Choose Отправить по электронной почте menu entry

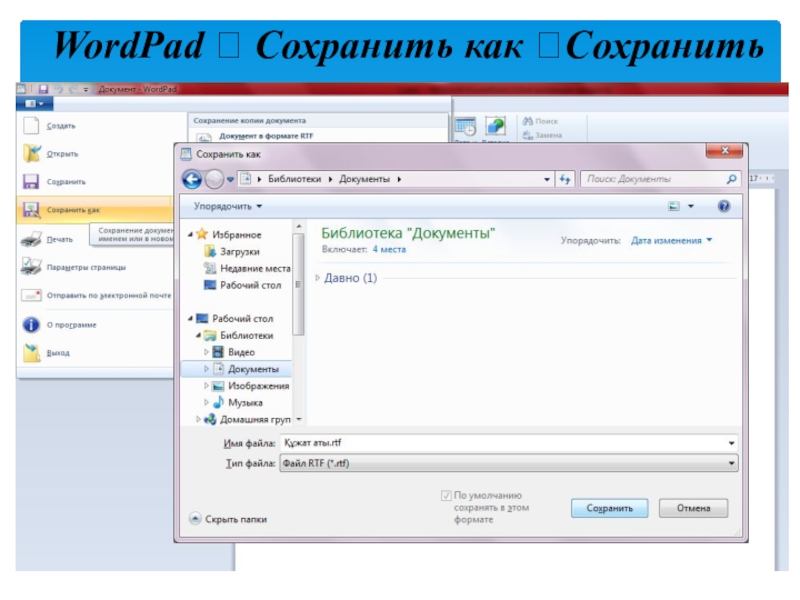coord(97,295)
